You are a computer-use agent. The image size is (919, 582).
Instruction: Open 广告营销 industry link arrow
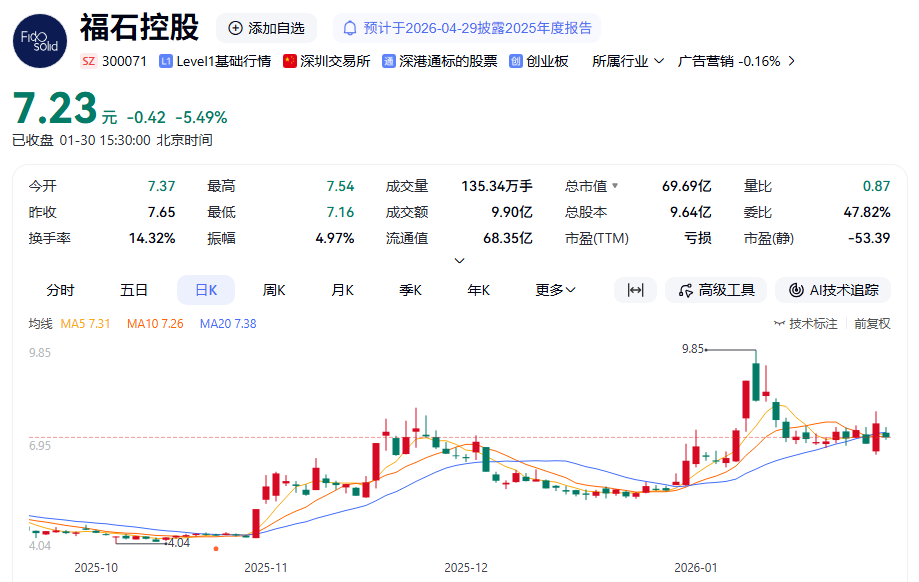pos(792,61)
